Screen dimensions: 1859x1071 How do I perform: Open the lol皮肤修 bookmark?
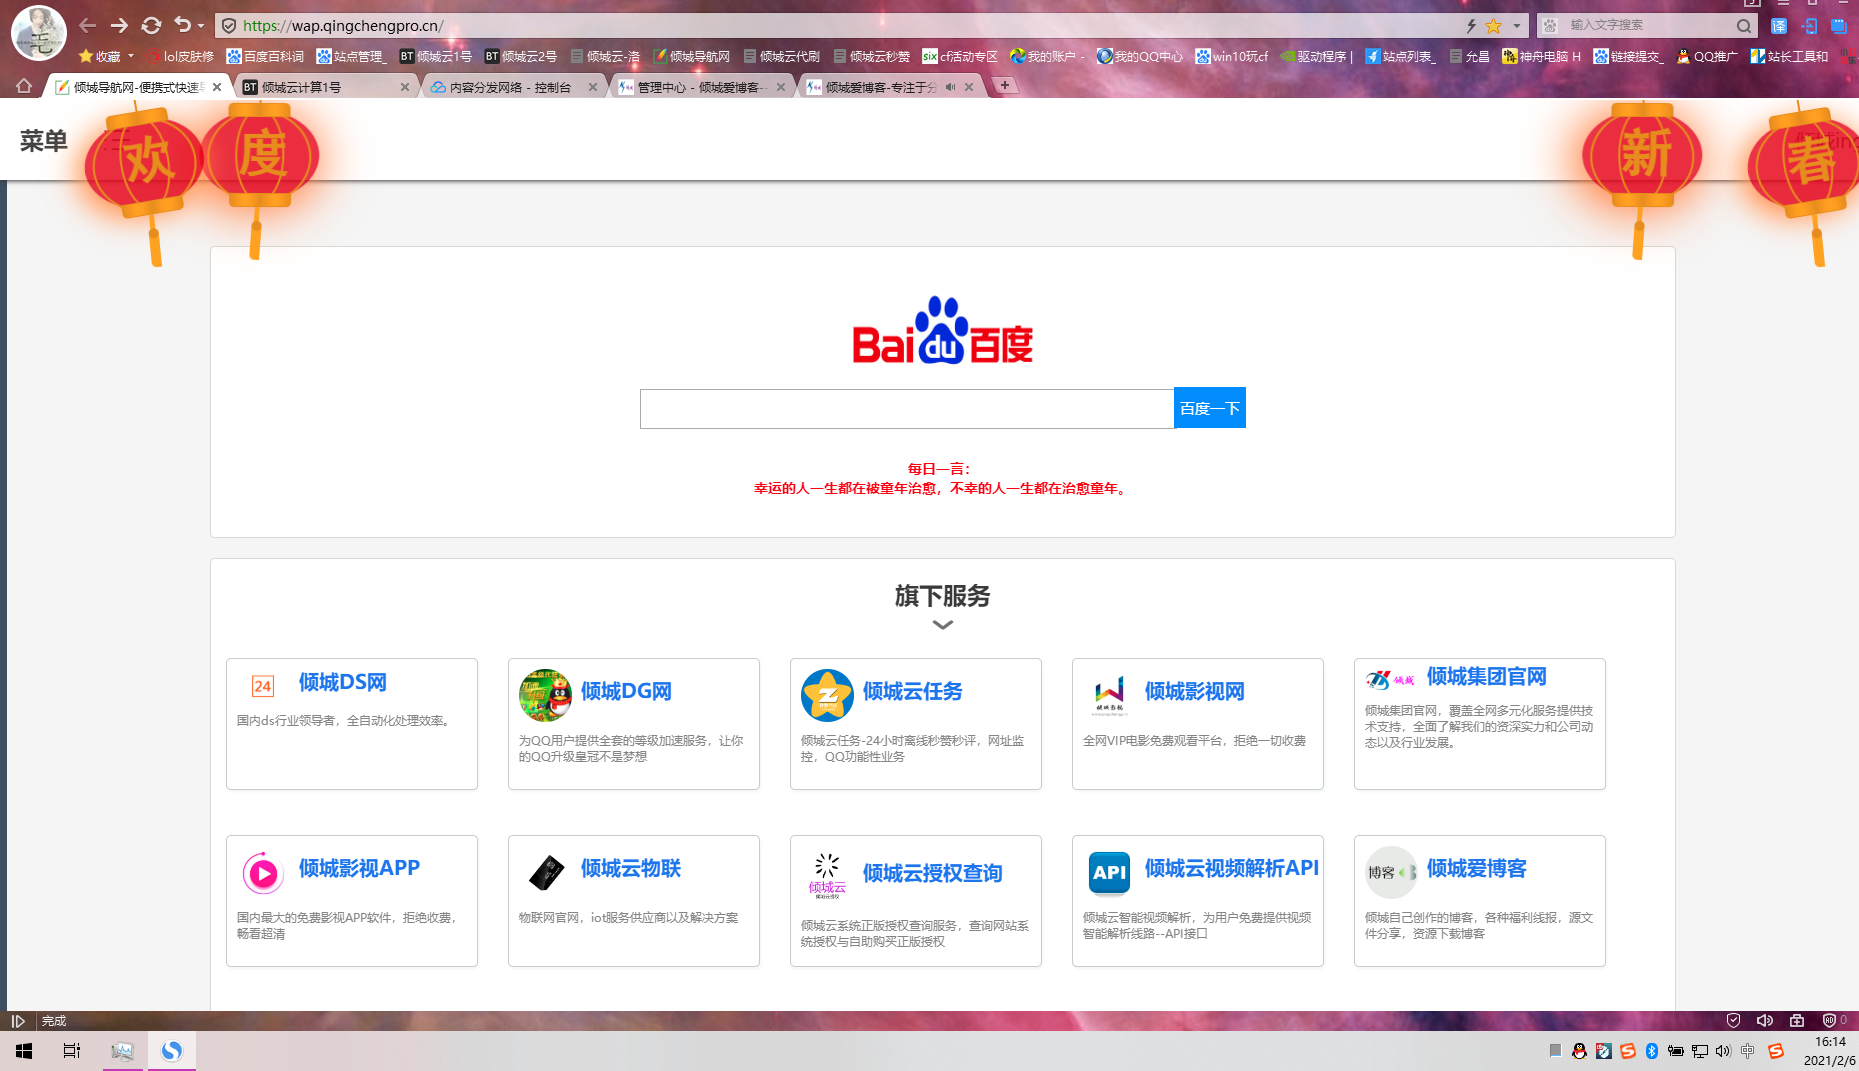click(x=180, y=56)
